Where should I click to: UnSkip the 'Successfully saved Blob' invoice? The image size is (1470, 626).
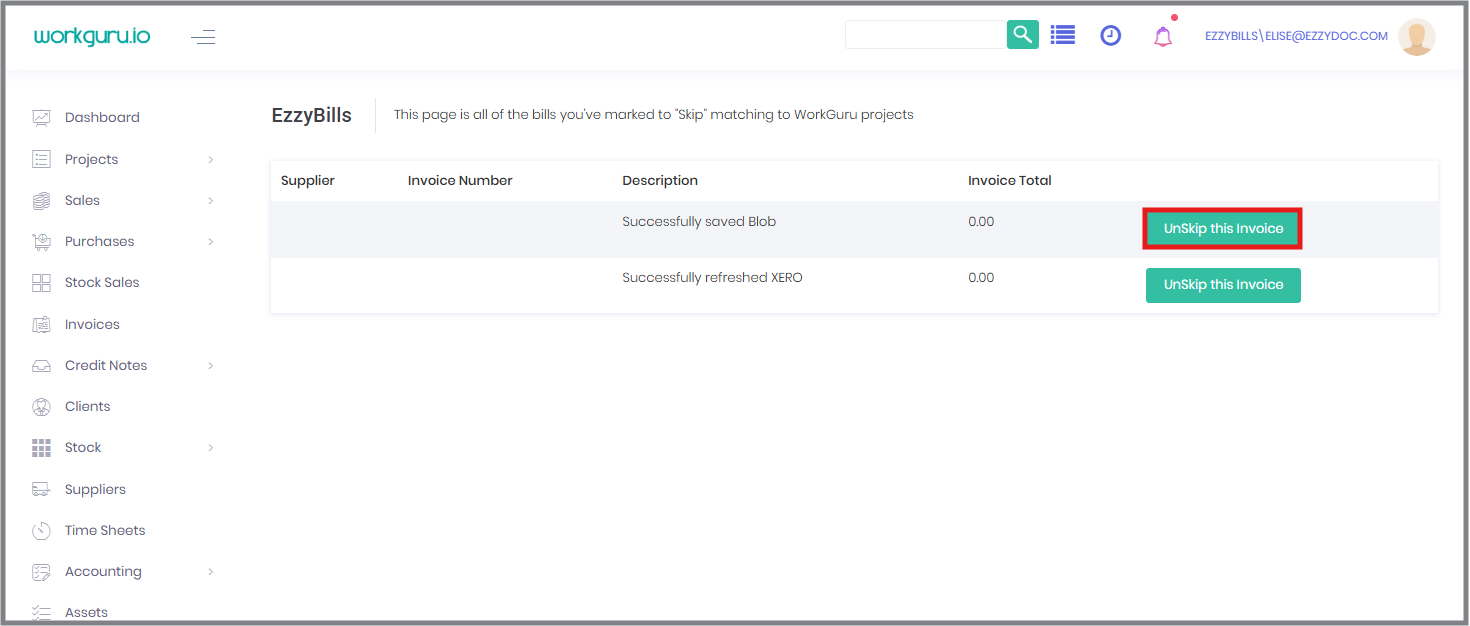tap(1223, 229)
